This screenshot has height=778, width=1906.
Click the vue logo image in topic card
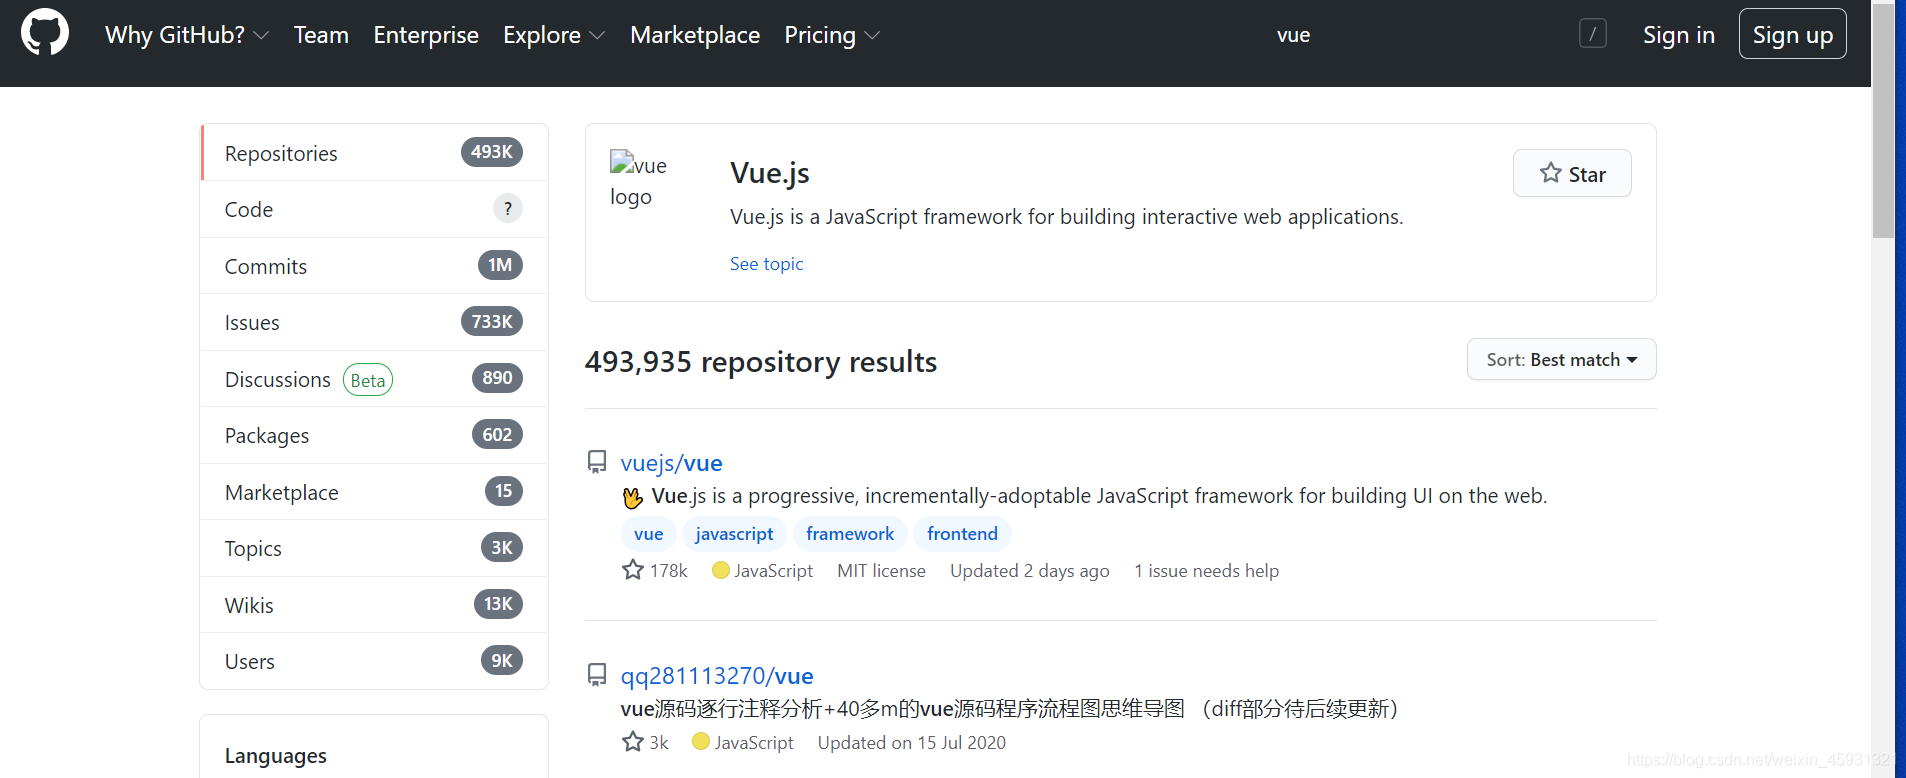(639, 180)
